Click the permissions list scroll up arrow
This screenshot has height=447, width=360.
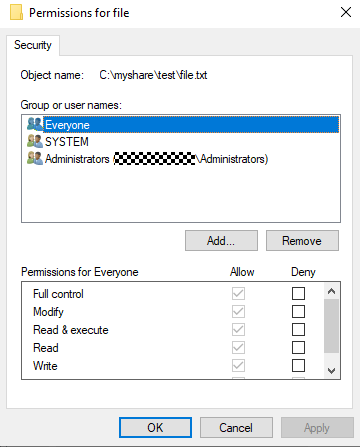pyautogui.click(x=331, y=291)
